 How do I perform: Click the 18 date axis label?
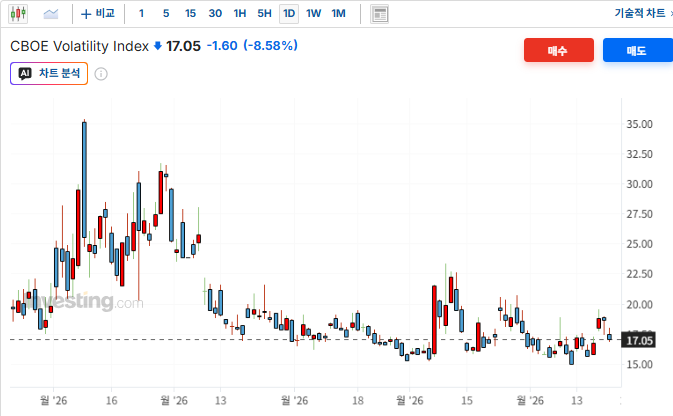click(358, 401)
